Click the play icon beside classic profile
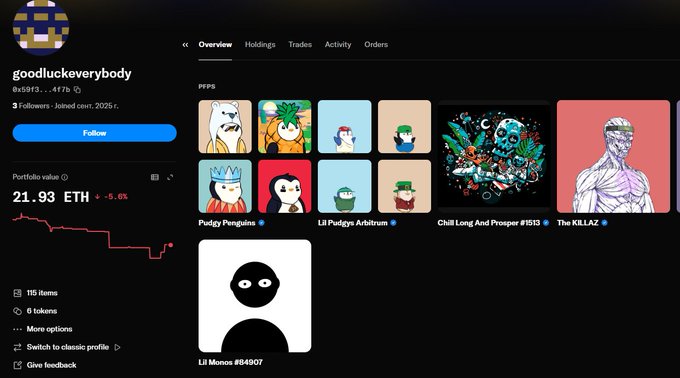 (118, 347)
